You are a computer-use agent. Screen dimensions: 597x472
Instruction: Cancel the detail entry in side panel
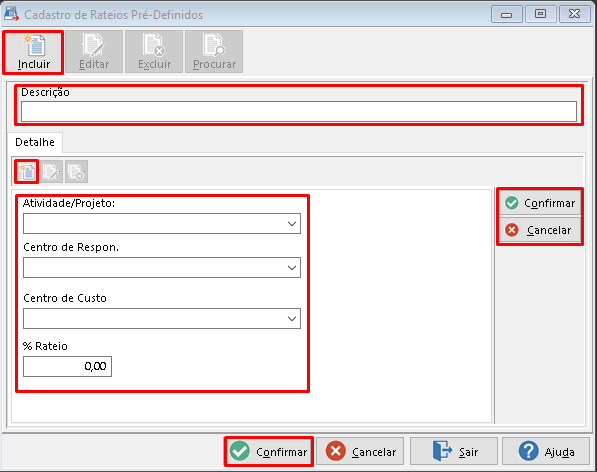540,230
